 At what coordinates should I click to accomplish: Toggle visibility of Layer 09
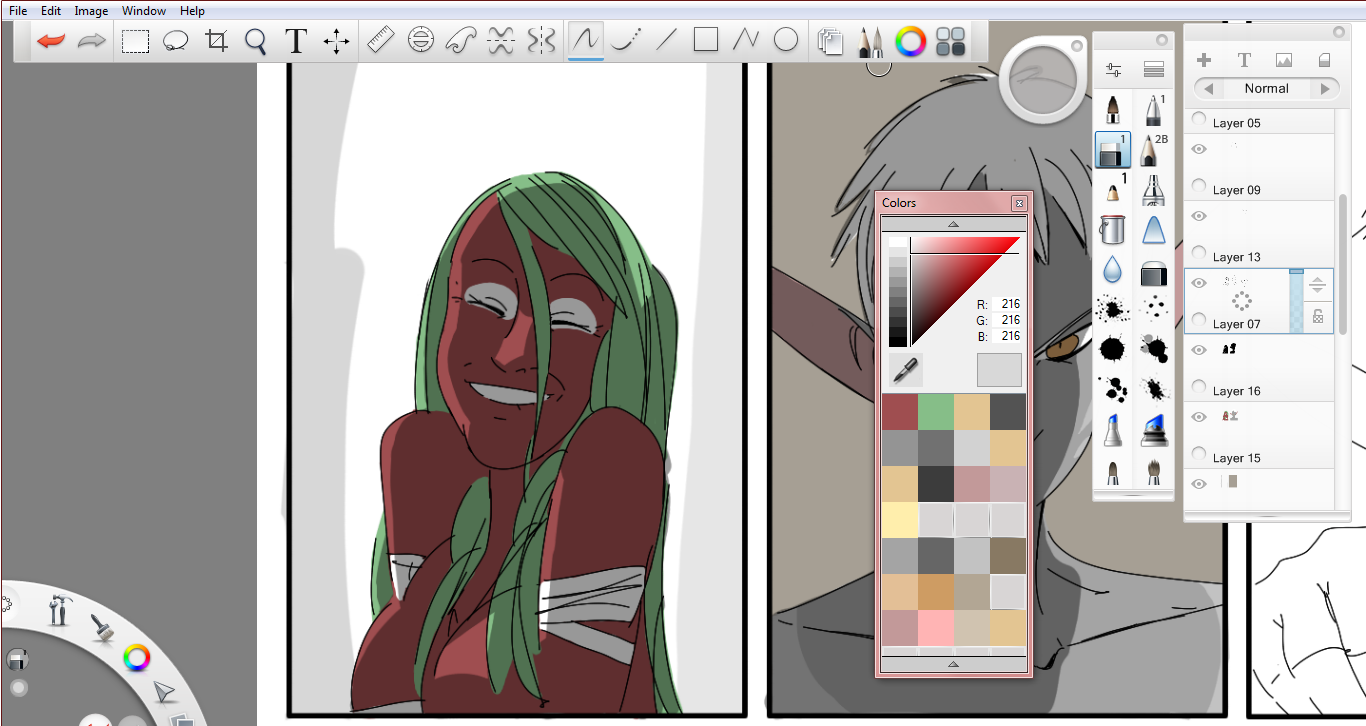[x=1199, y=149]
